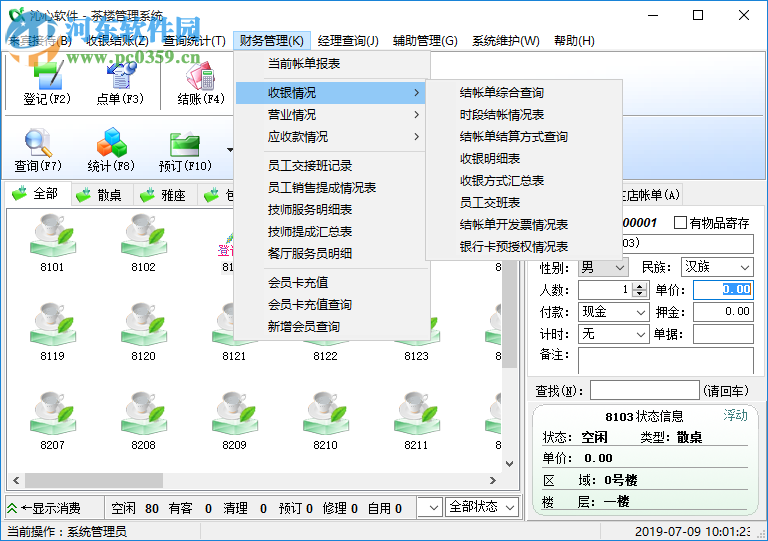Switch to the 全部 table tab
The width and height of the screenshot is (768, 541).
pyautogui.click(x=38, y=194)
